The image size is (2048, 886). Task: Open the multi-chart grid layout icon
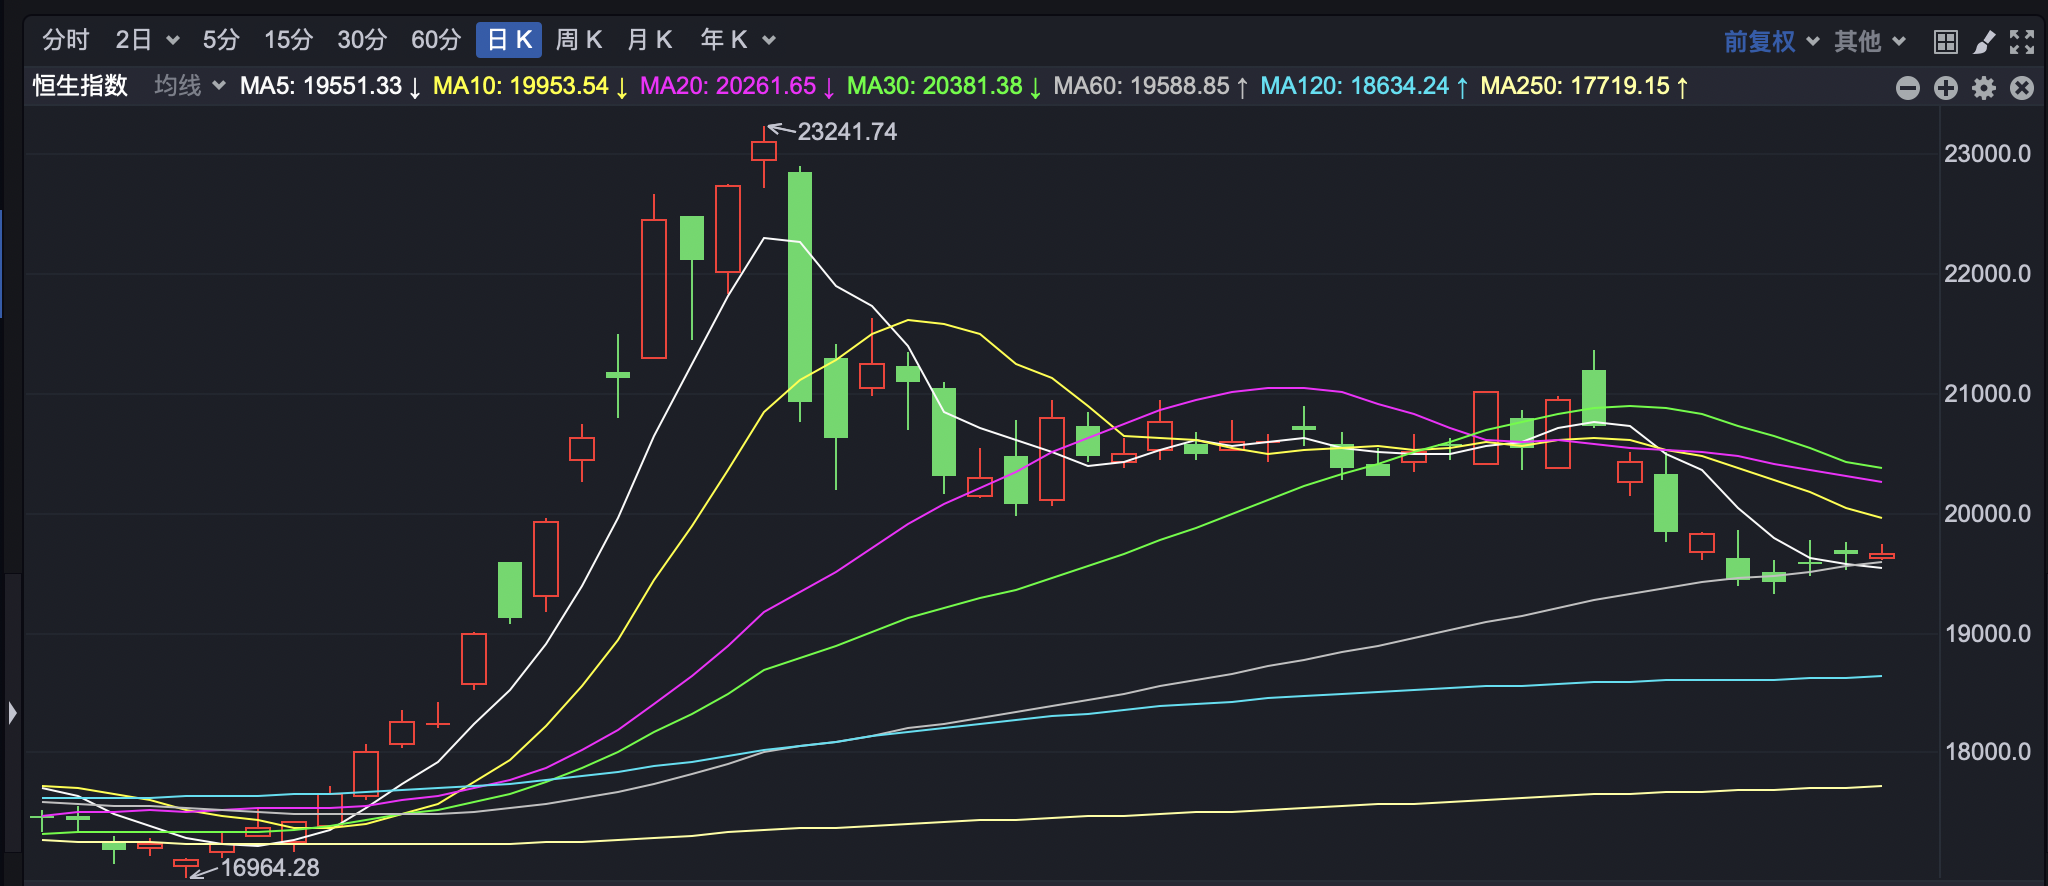(x=1945, y=42)
